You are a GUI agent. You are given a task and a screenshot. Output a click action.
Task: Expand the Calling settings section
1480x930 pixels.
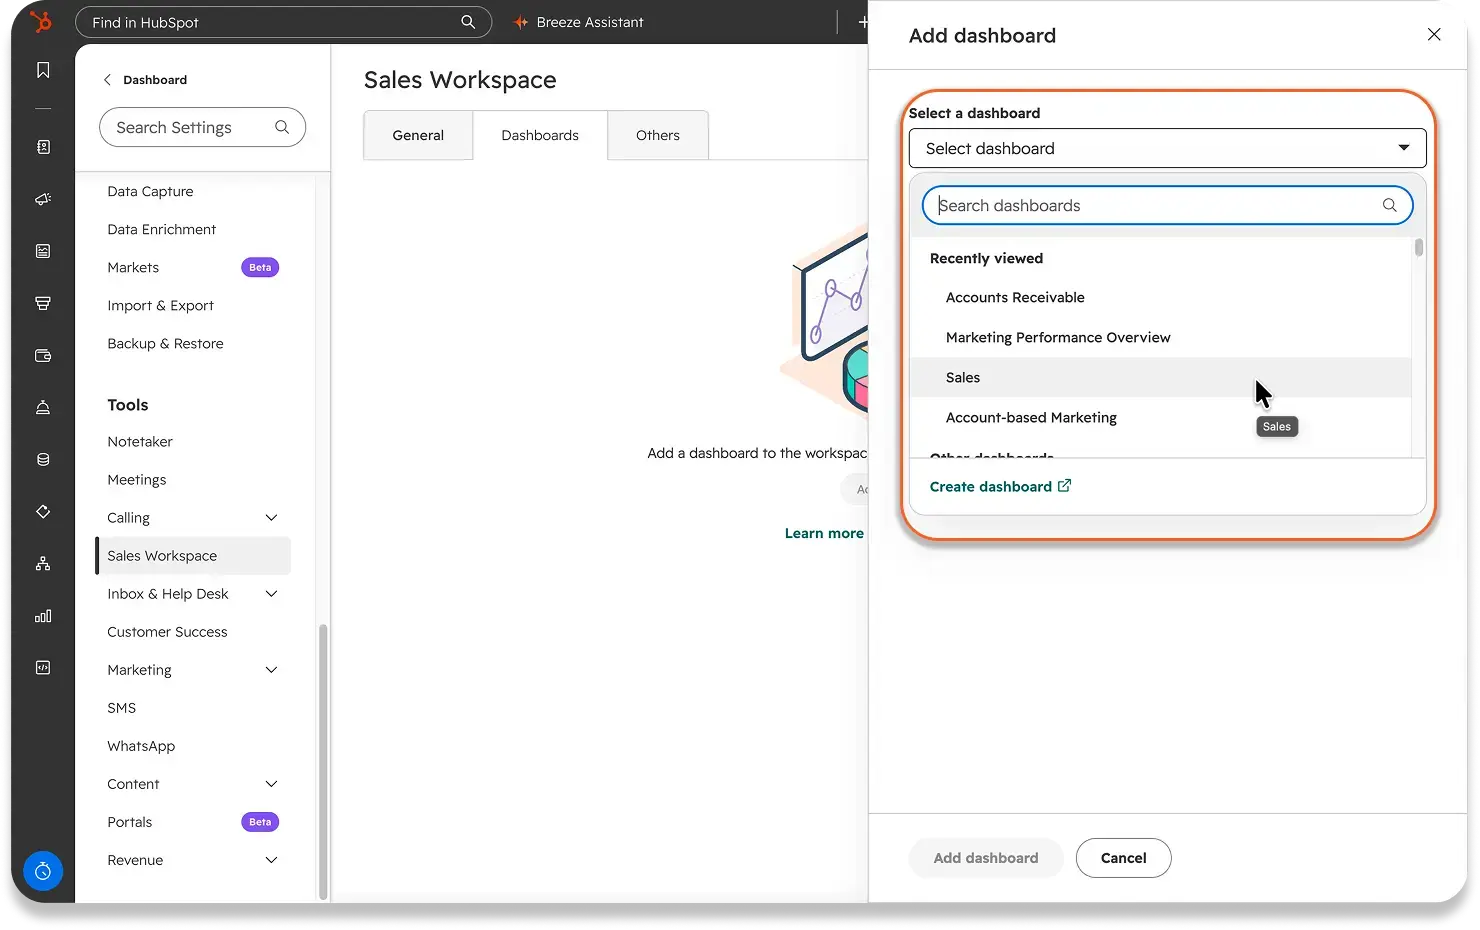pos(271,517)
